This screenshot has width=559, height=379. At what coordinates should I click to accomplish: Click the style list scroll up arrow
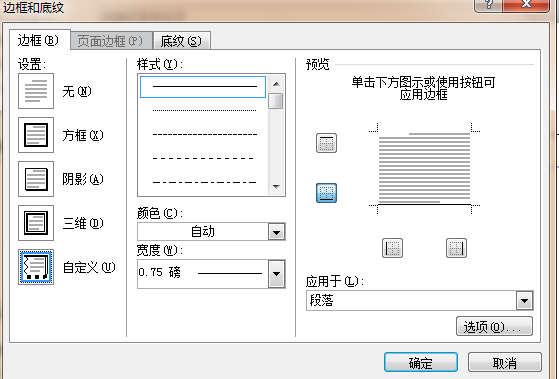[276, 84]
